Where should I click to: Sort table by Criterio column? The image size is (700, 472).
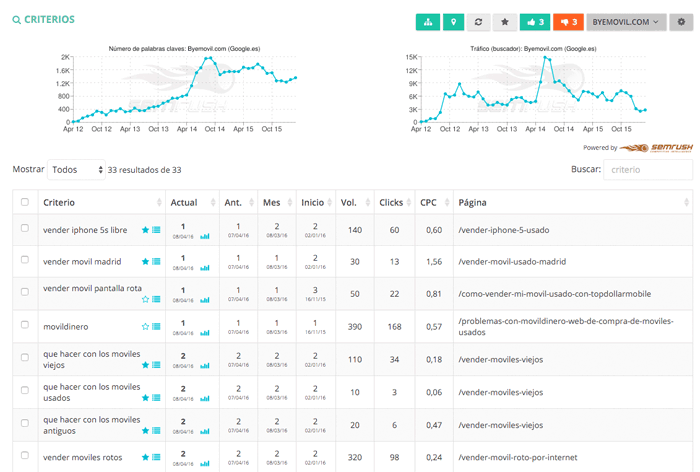102,202
